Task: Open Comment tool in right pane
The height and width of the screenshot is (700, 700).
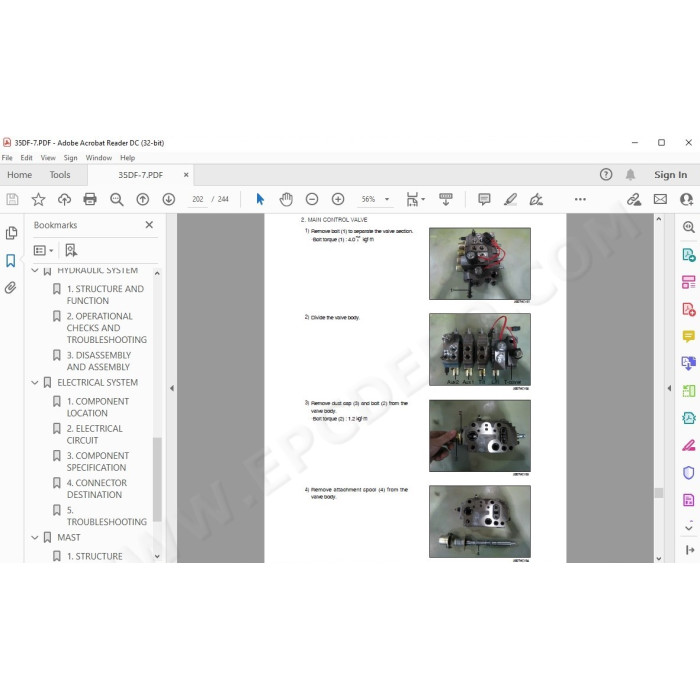Action: [688, 336]
